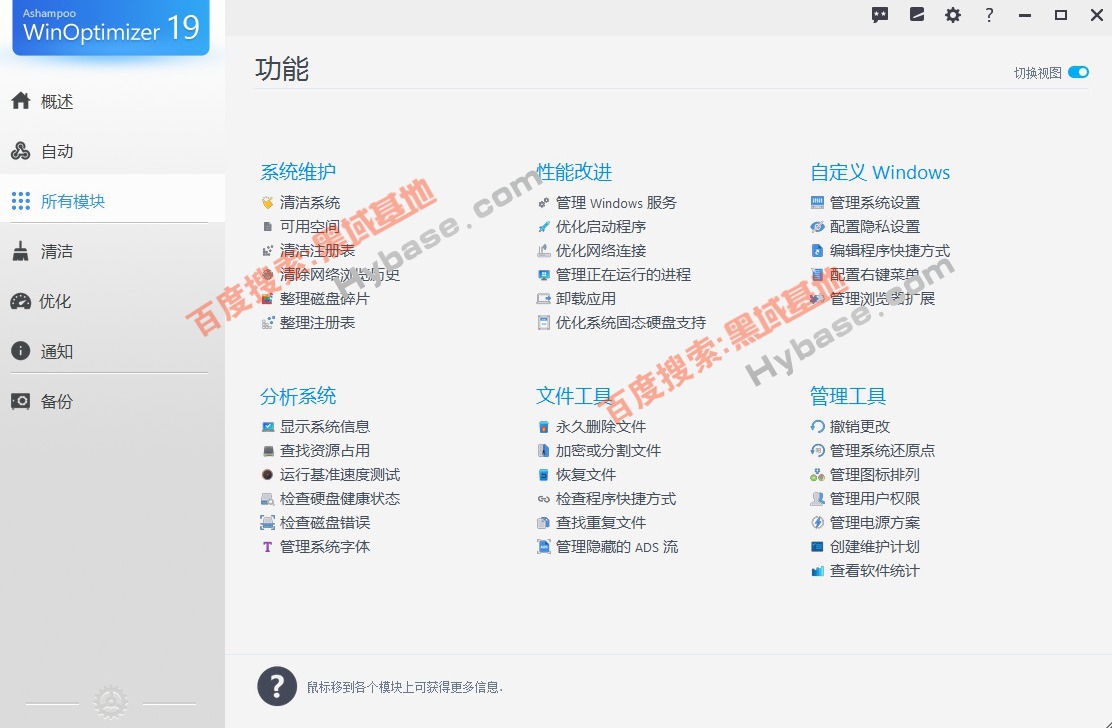Click the Ashampoo WinOptimizer 19 logo
Viewport: 1112px width, 728px height.
pos(111,27)
